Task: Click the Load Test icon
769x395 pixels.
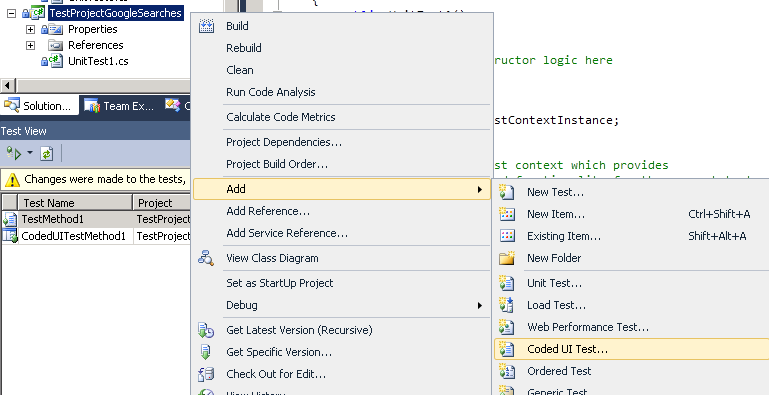Action: coord(507,305)
